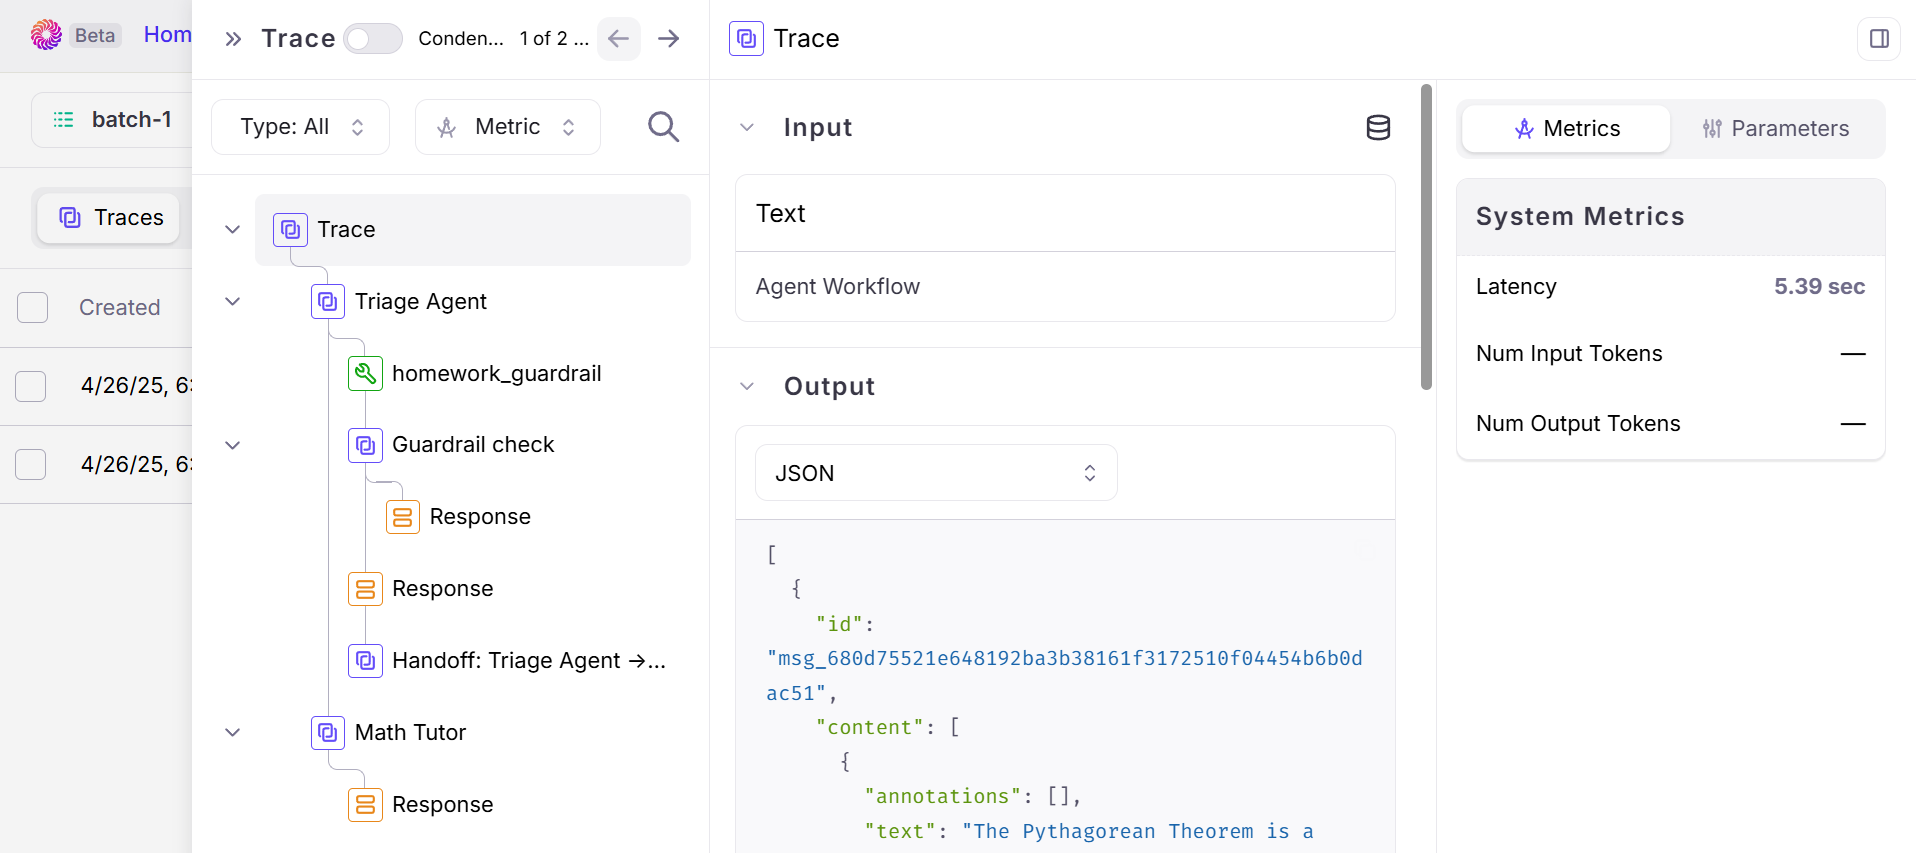Click the System Metrics heading

pos(1580,217)
